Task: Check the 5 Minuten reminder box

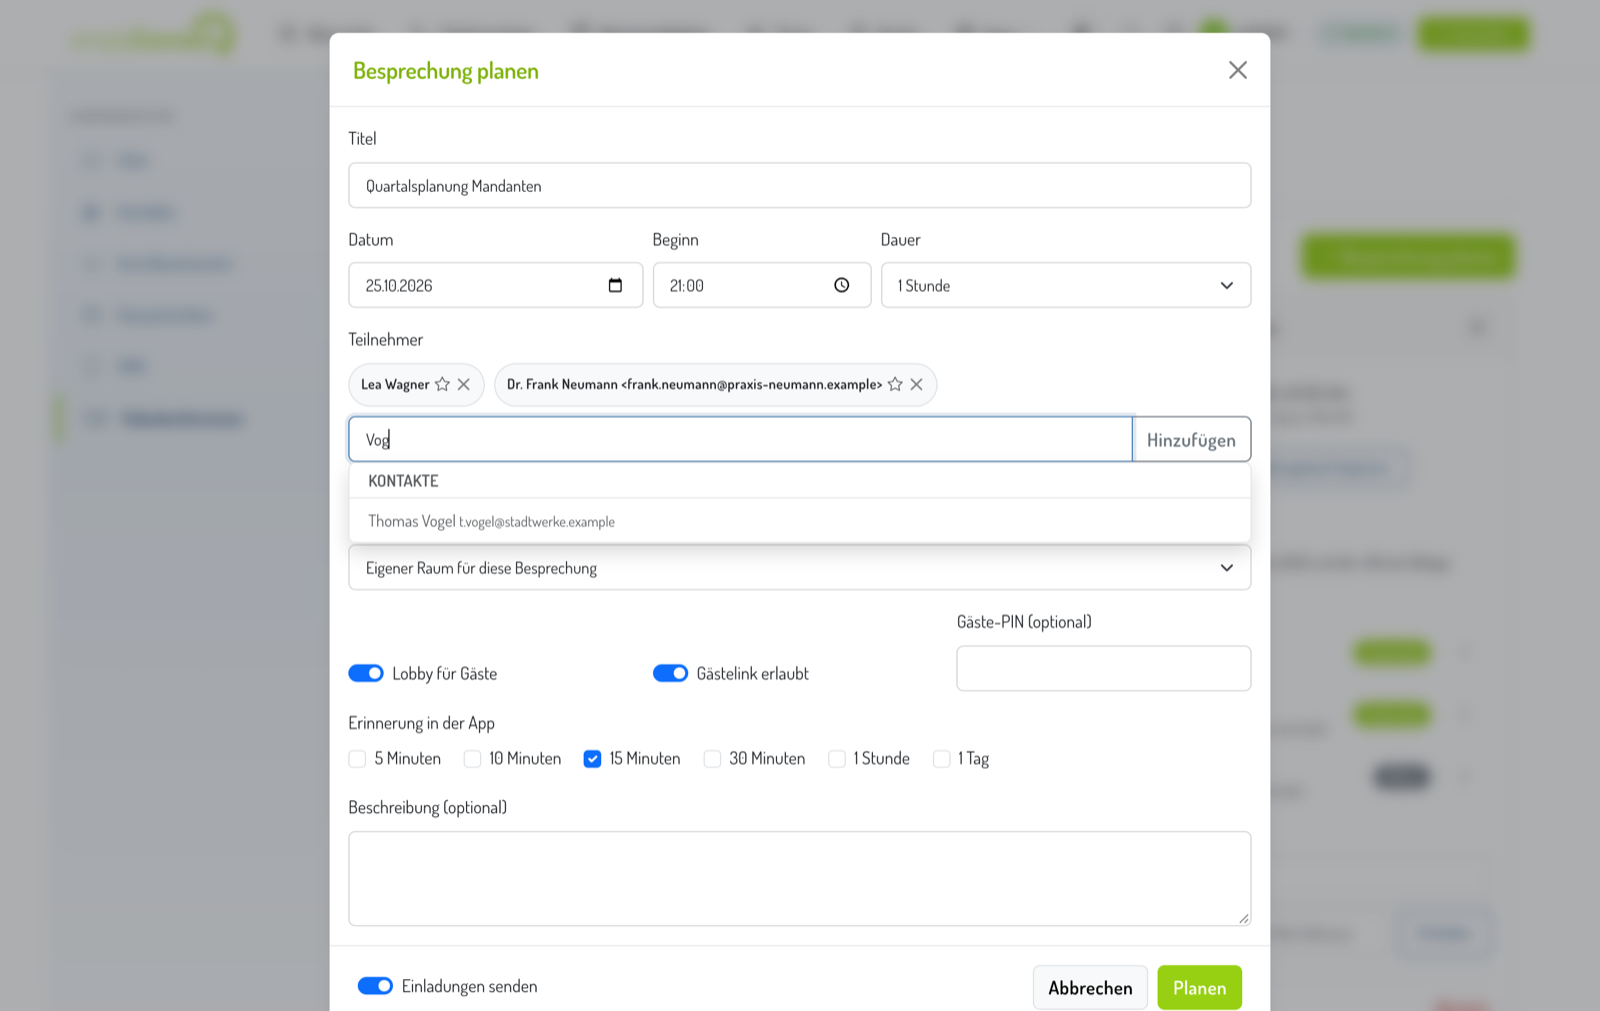Action: point(357,759)
